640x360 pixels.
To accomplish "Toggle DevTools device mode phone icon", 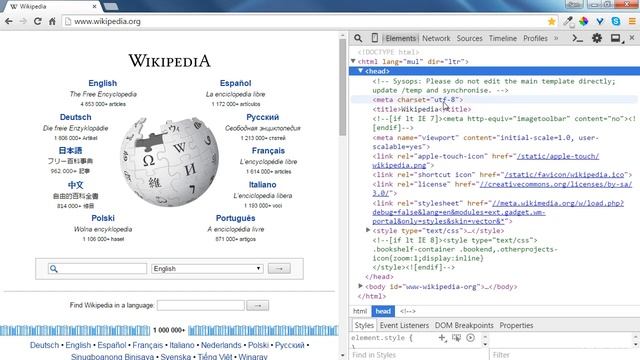I will pos(374,38).
